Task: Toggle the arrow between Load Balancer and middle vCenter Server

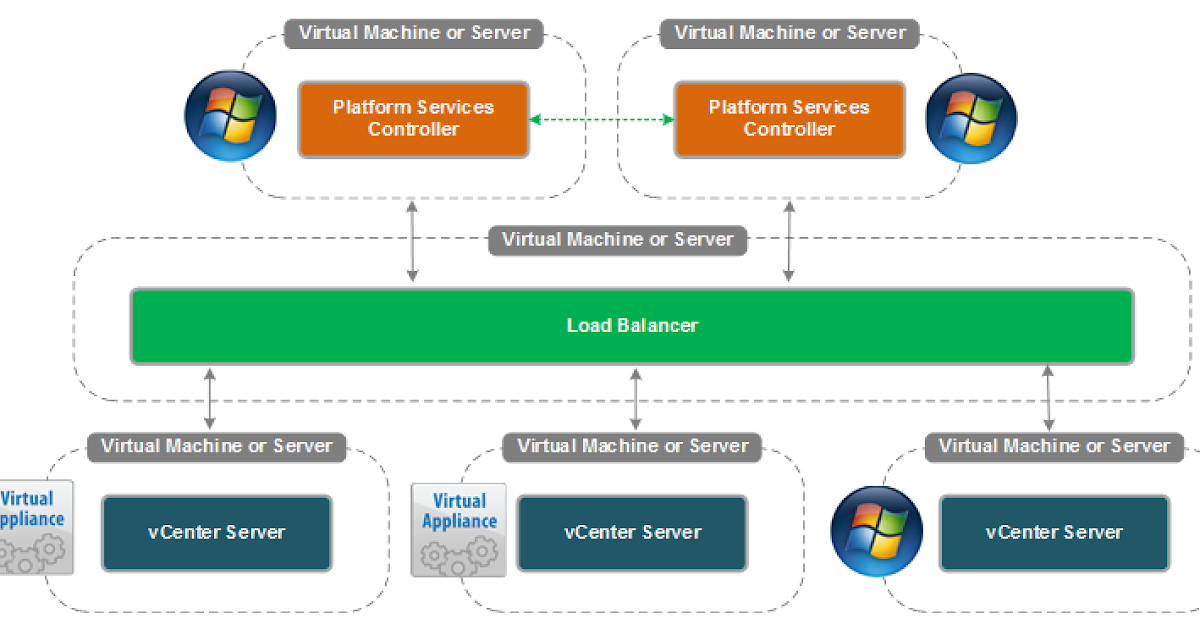Action: coord(633,398)
